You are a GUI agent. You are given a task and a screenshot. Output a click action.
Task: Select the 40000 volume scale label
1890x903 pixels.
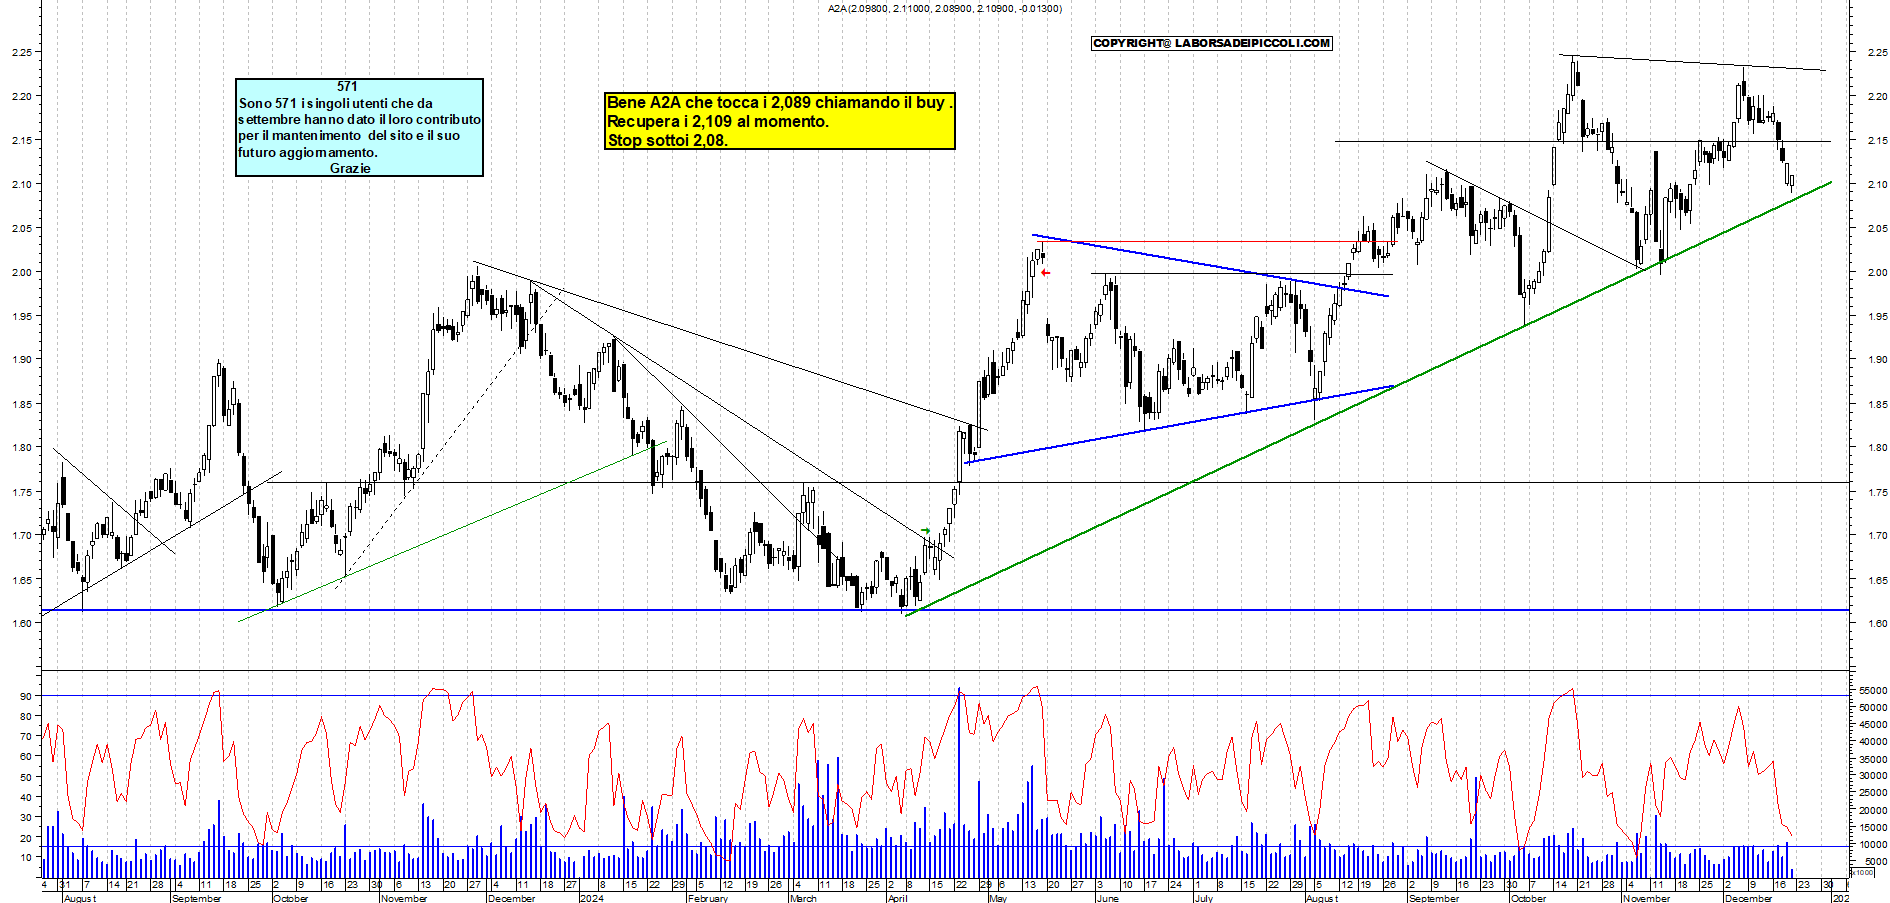[x=1873, y=742]
